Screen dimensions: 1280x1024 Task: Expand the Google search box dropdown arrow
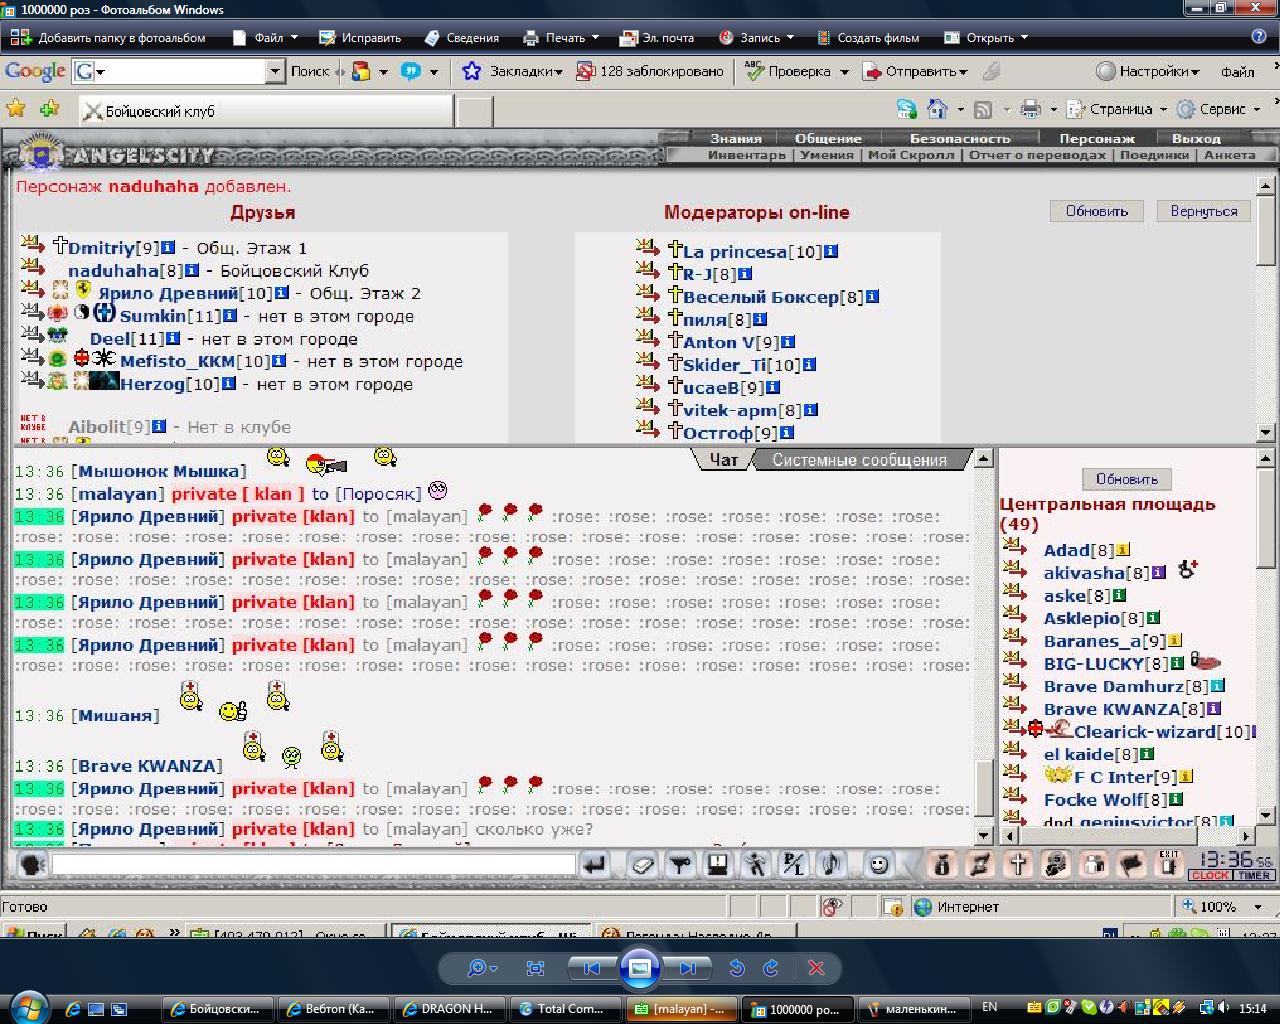[275, 72]
